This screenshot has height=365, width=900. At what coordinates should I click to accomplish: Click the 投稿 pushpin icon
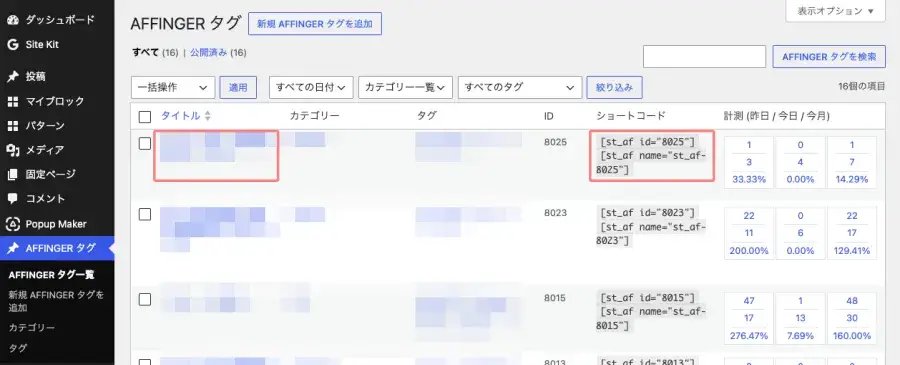pyautogui.click(x=13, y=76)
